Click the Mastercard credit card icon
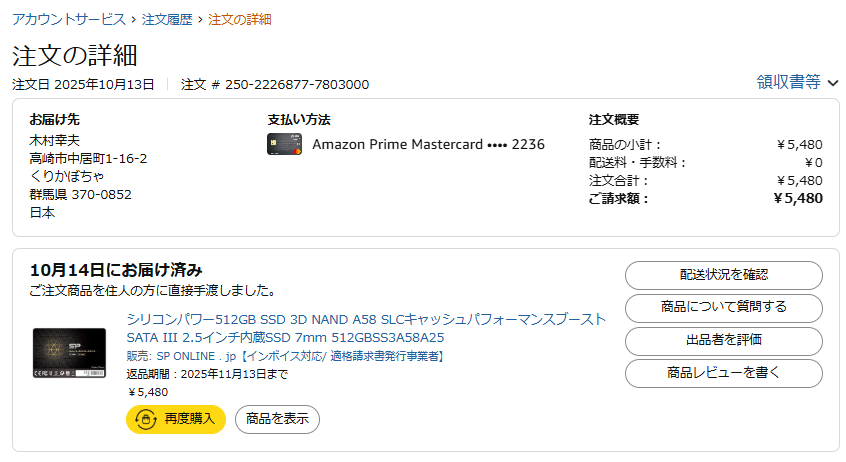Image resolution: width=846 pixels, height=462 pixels. (x=285, y=144)
